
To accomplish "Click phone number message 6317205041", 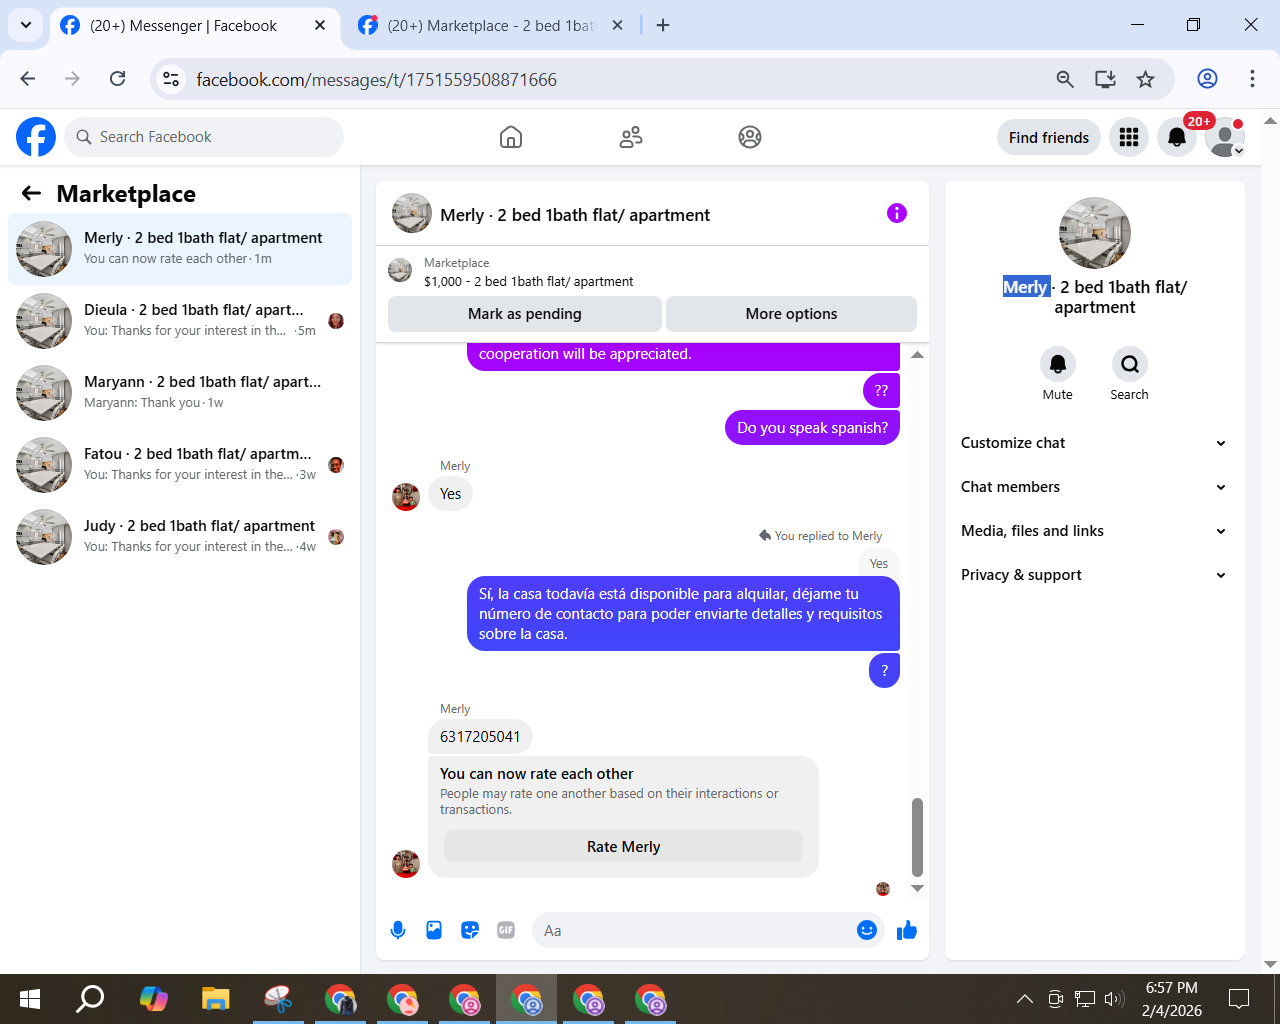I will point(480,737).
